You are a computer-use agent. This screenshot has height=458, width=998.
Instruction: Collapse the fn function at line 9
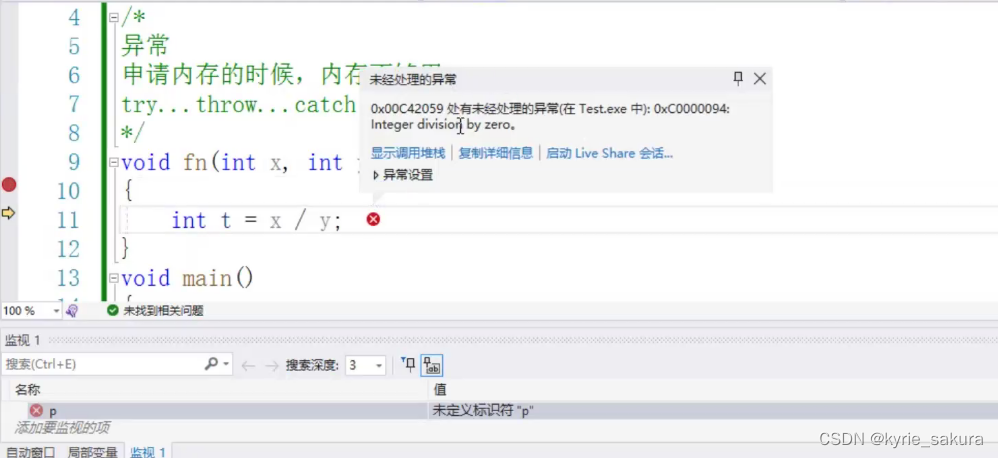pos(113,163)
